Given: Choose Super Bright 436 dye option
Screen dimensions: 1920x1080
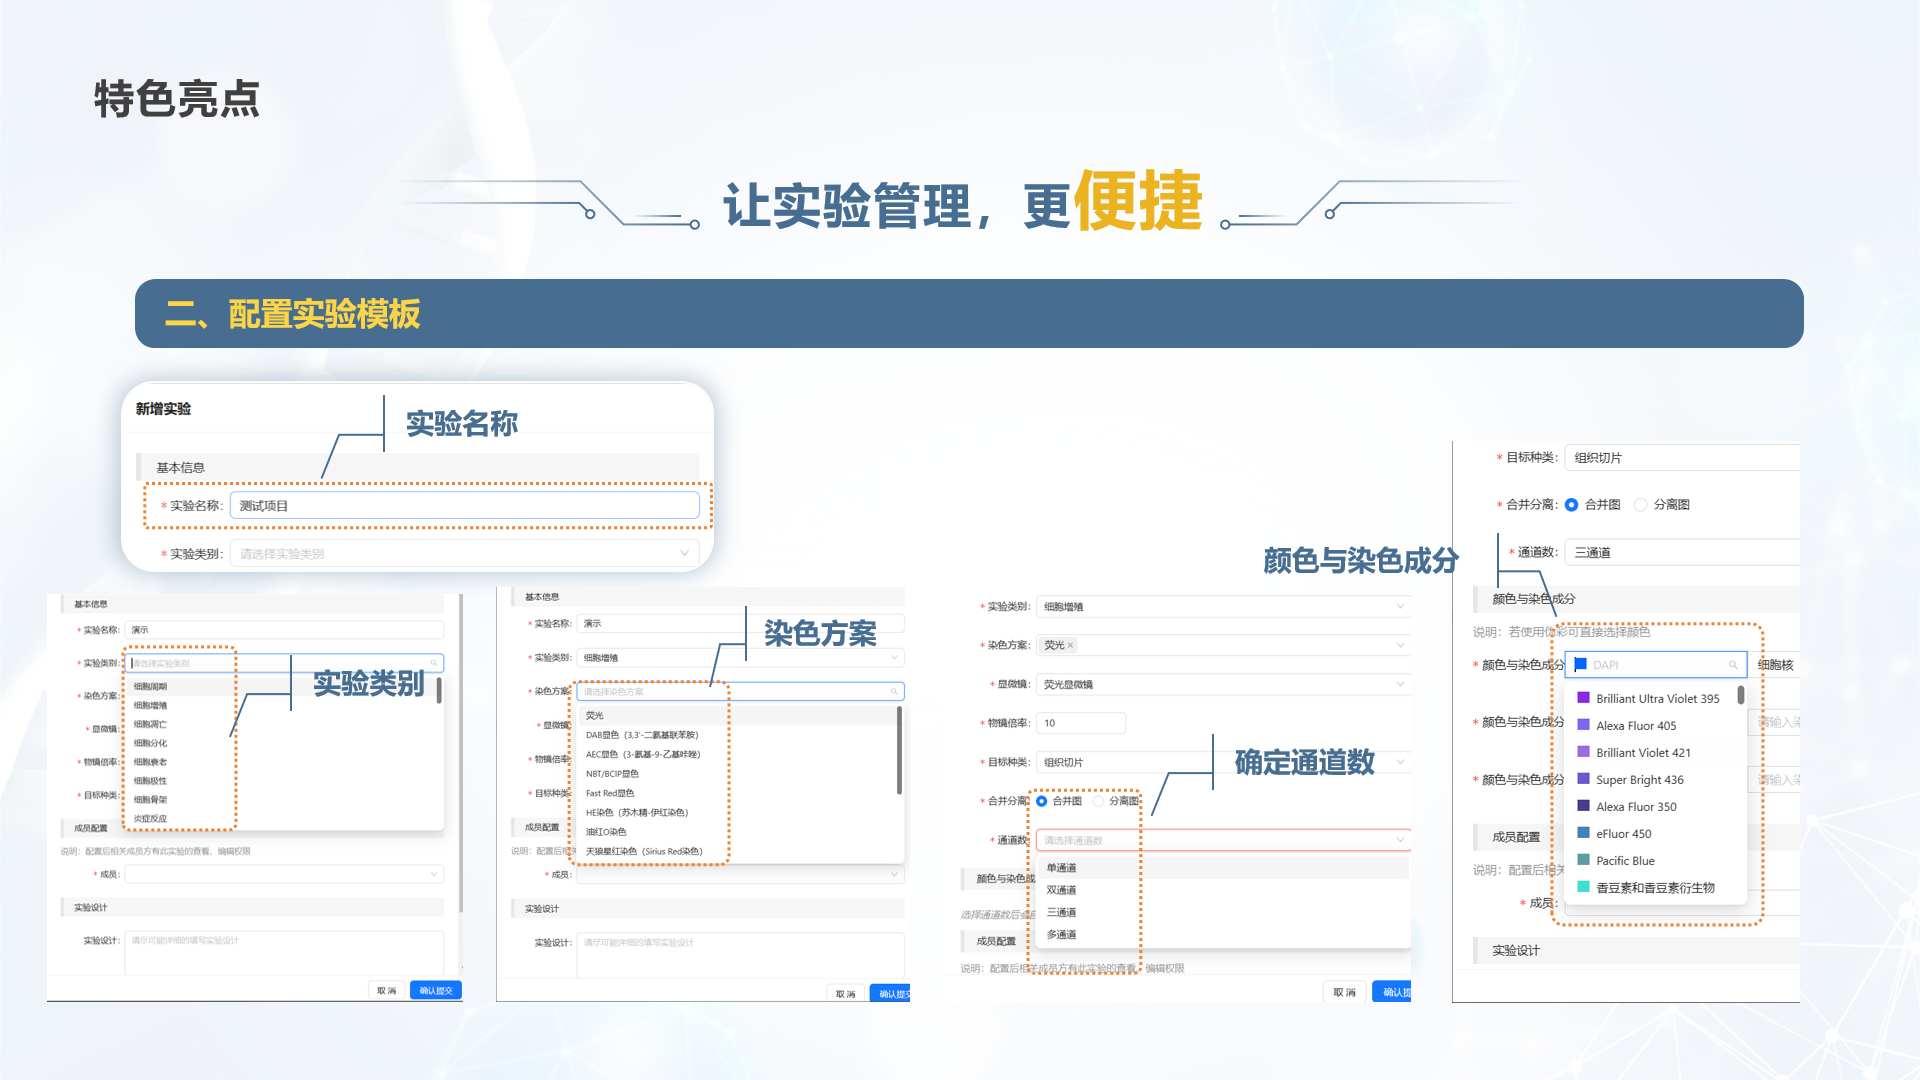Looking at the screenshot, I should 1640,780.
